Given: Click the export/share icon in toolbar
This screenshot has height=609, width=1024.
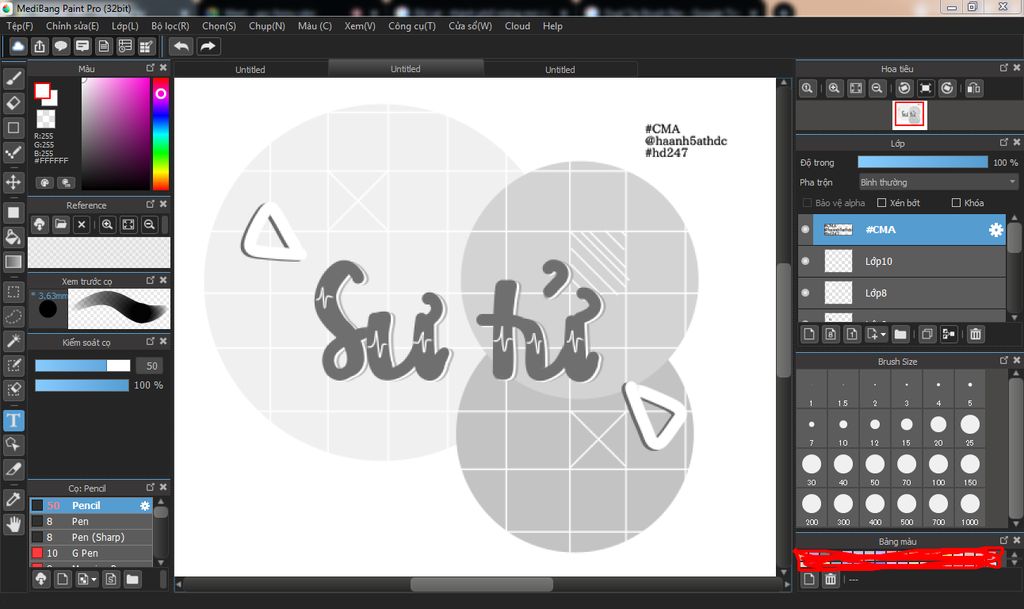Looking at the screenshot, I should click(x=40, y=46).
